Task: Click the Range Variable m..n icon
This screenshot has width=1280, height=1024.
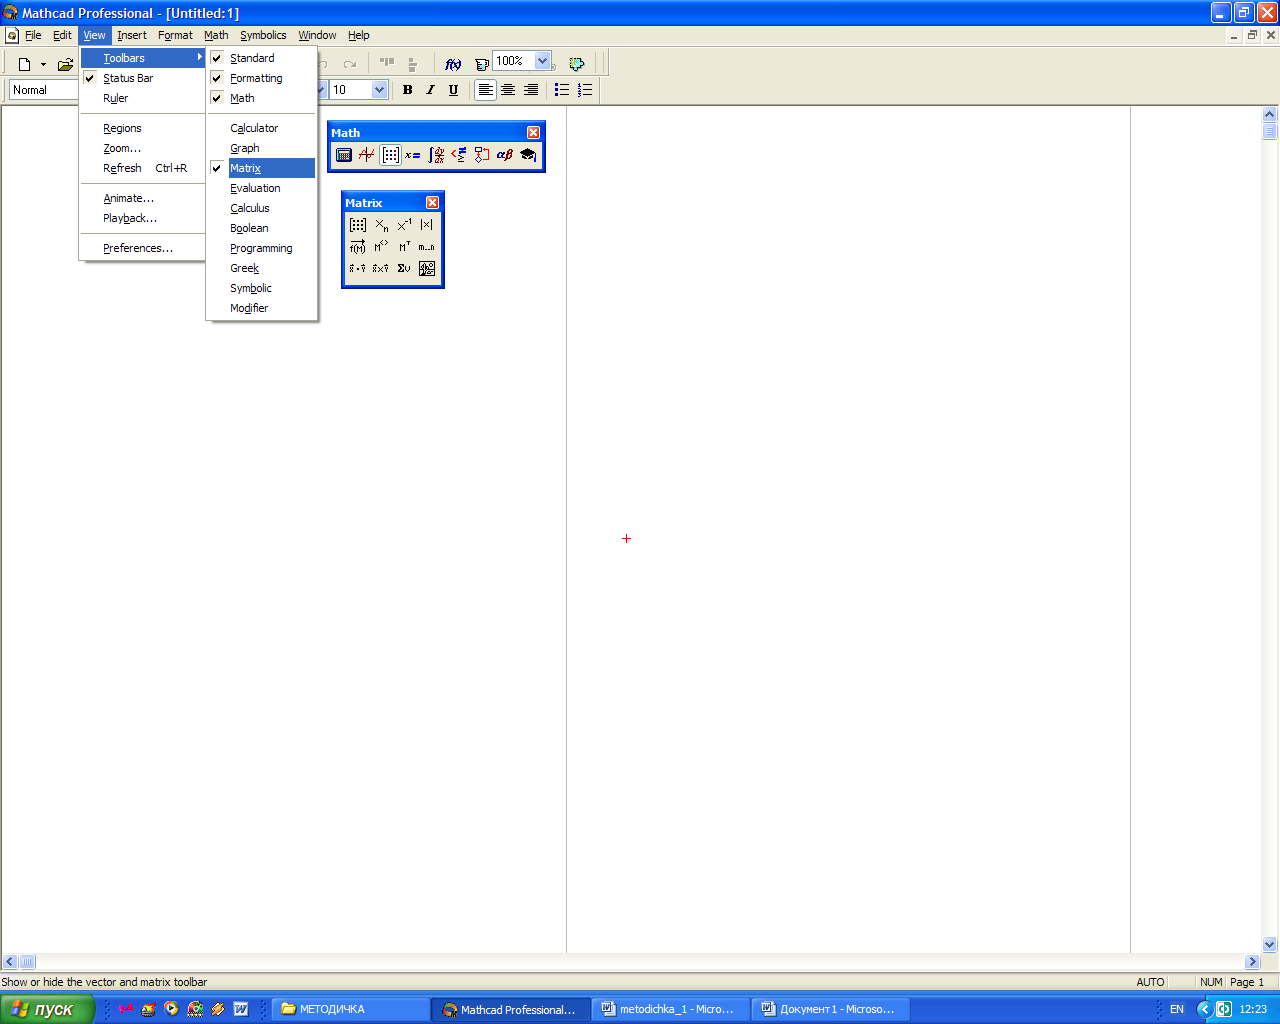Action: [x=427, y=247]
